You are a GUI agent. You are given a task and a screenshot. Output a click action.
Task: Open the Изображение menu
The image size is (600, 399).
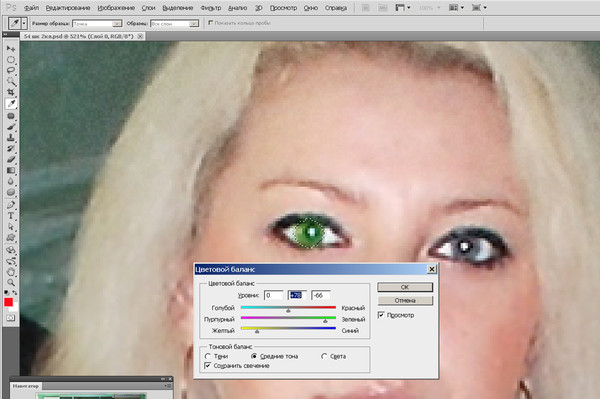click(116, 8)
